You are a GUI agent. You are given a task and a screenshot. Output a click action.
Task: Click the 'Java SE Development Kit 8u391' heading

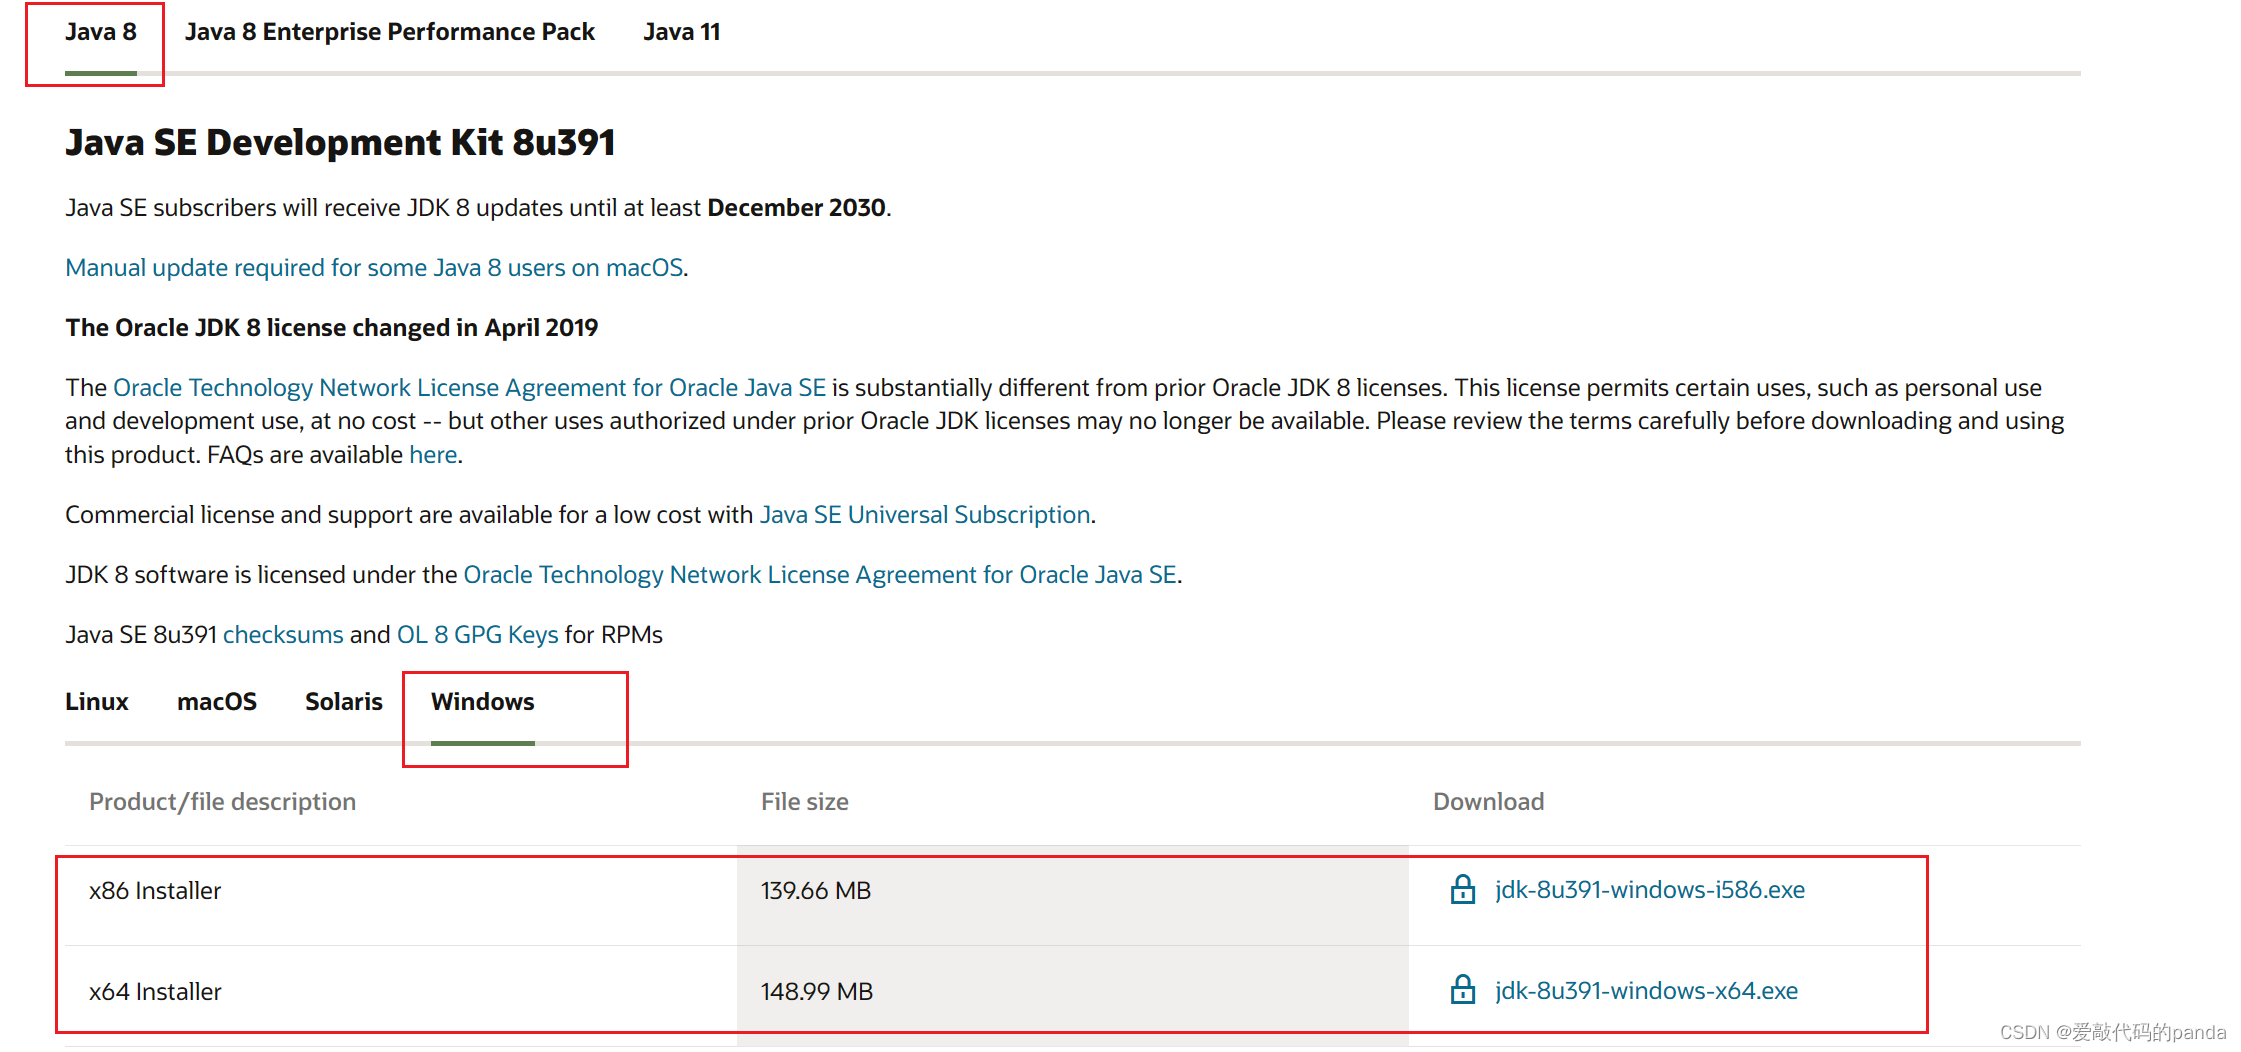tap(340, 142)
